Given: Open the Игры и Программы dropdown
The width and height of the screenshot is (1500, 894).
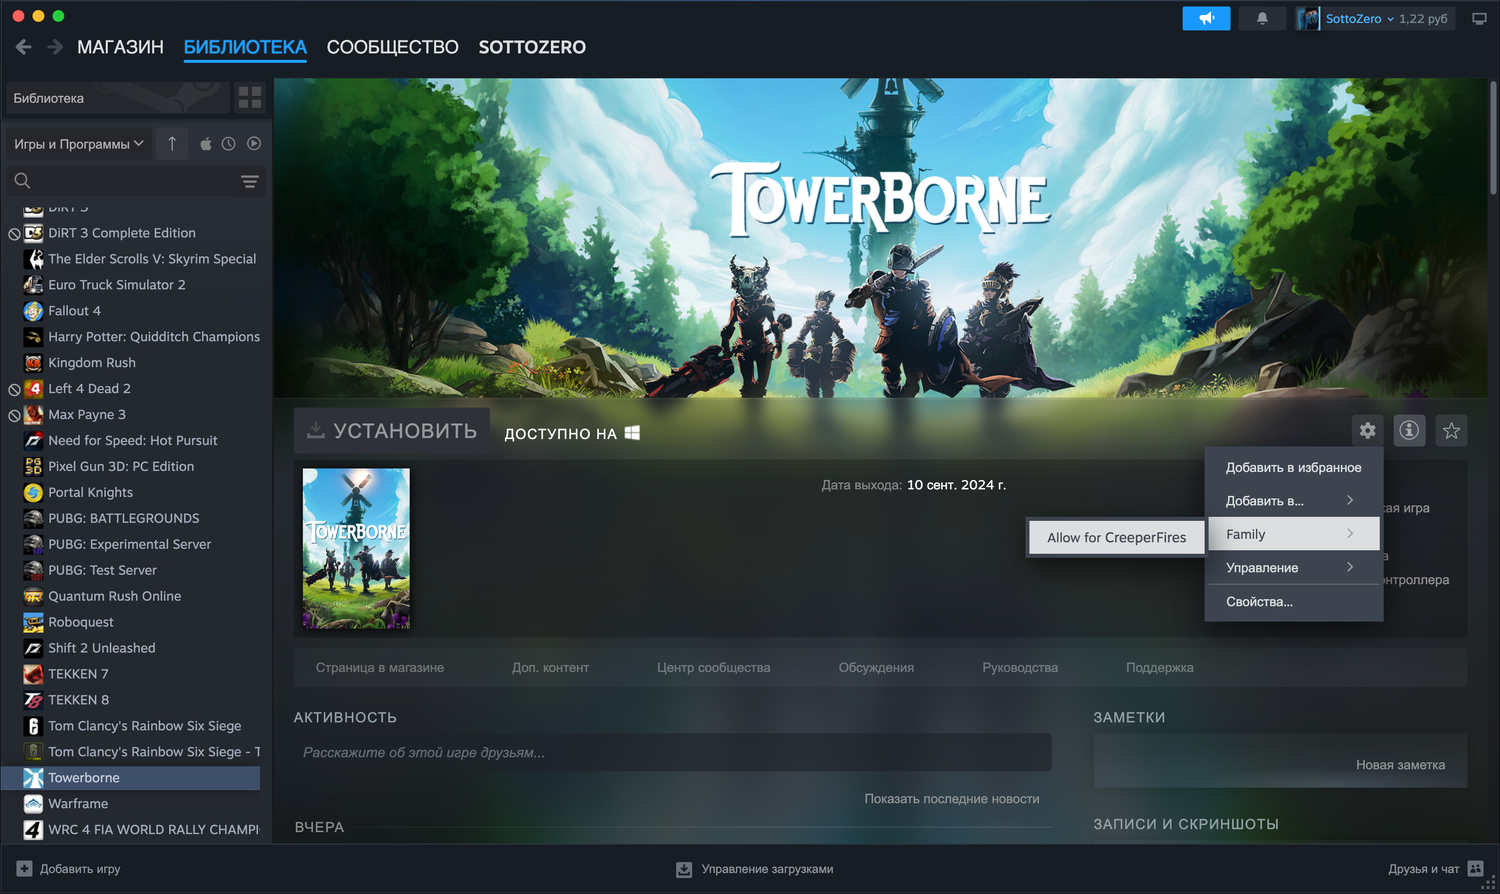Looking at the screenshot, I should 79,144.
